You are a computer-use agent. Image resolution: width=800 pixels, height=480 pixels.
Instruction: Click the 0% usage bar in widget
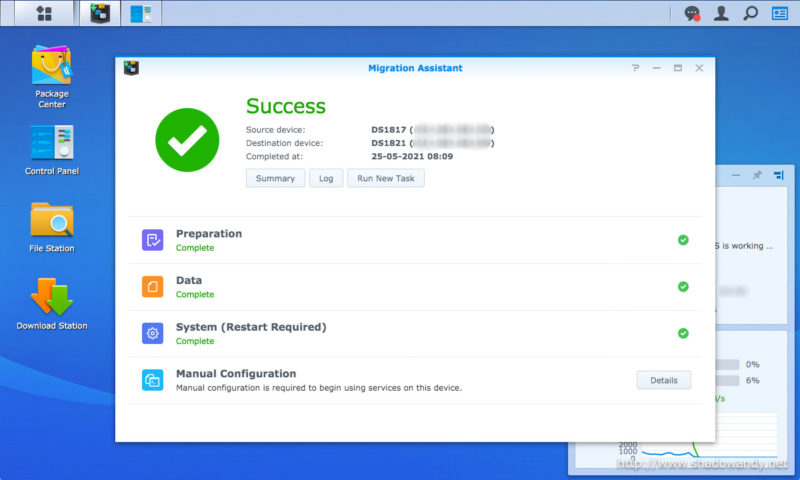(x=728, y=364)
